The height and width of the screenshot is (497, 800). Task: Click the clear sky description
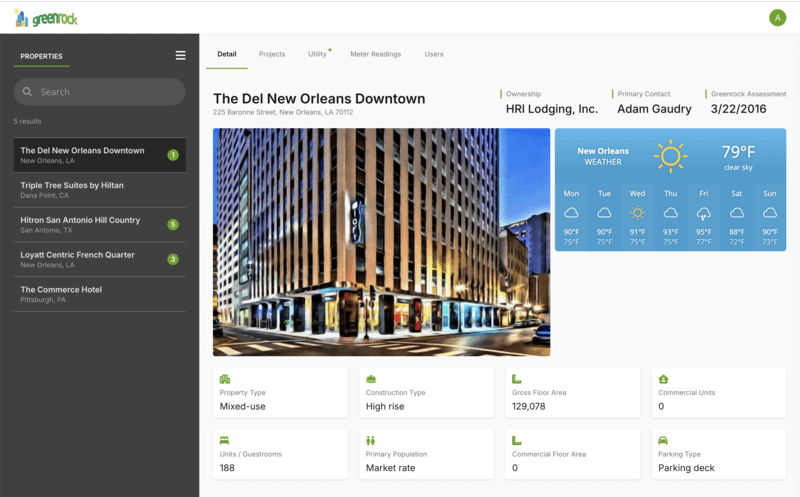(738, 167)
